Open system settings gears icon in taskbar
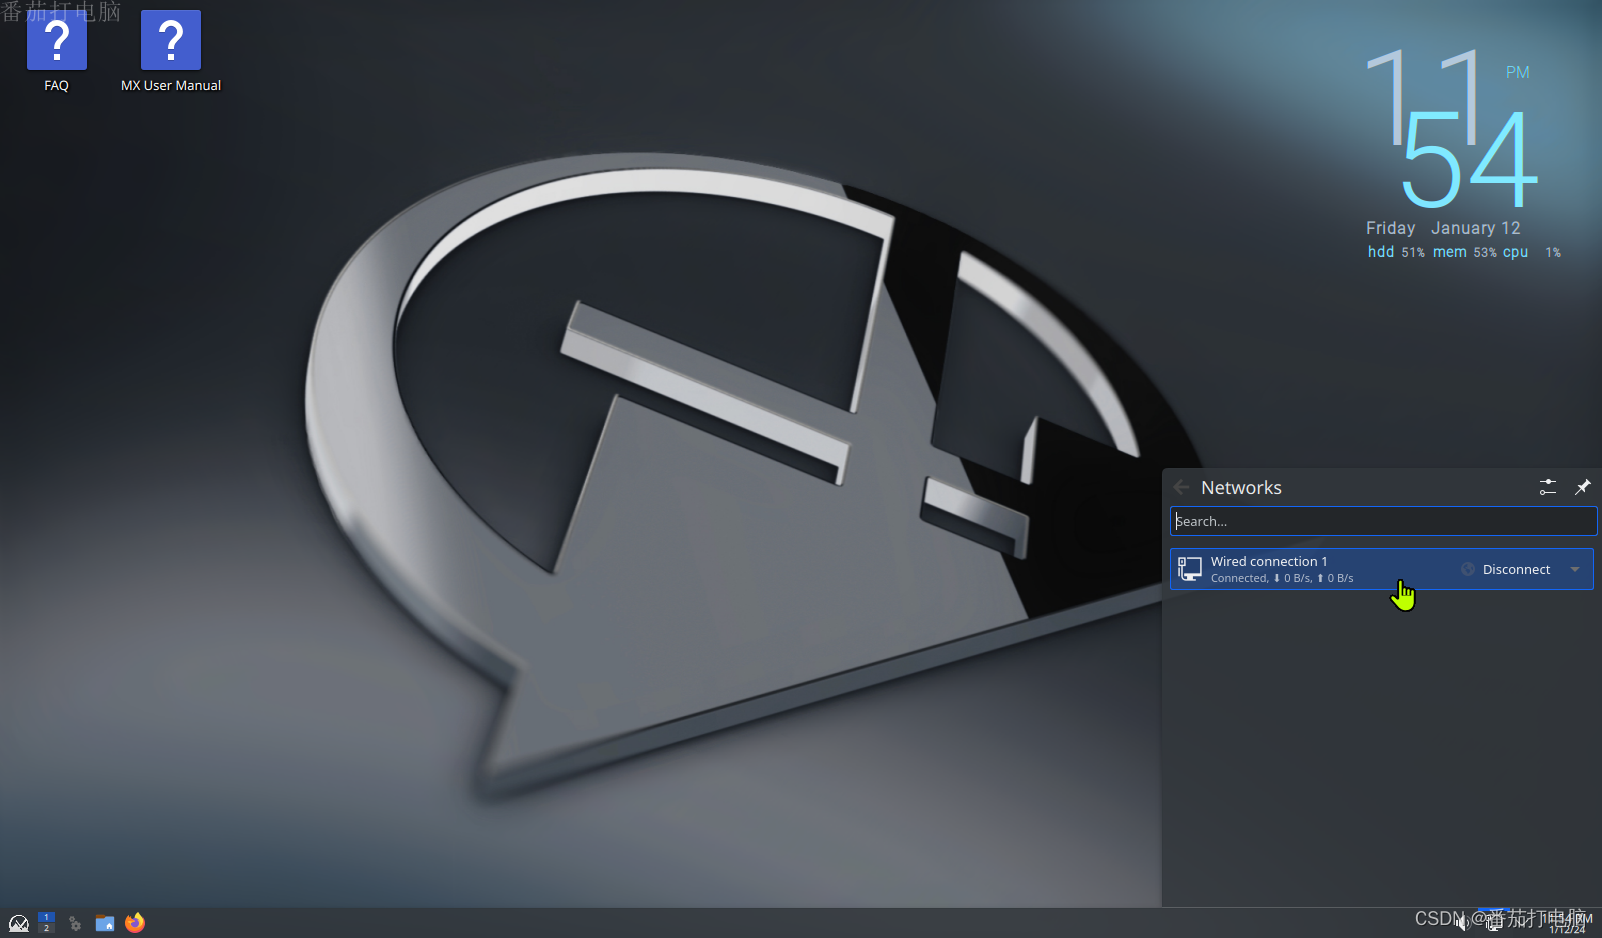The height and width of the screenshot is (938, 1602). click(75, 923)
